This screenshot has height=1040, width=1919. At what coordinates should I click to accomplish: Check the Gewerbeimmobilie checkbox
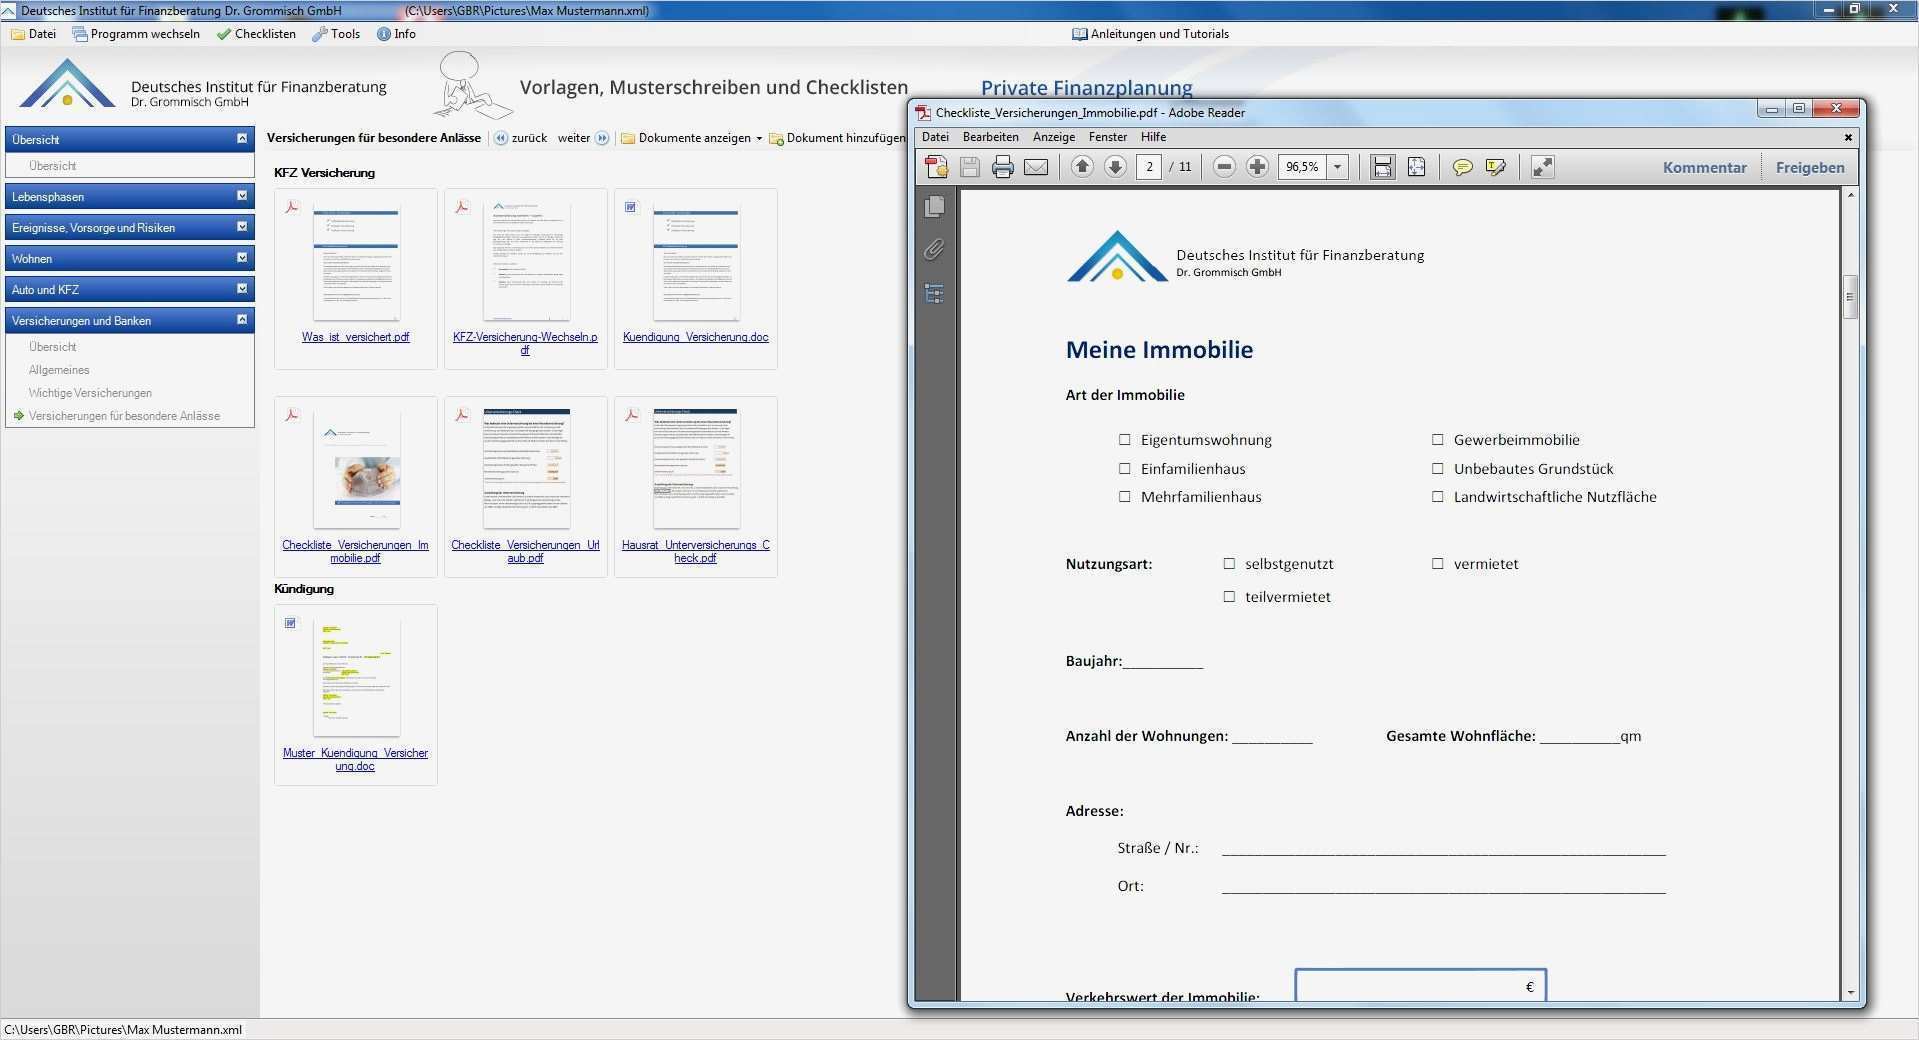pyautogui.click(x=1437, y=440)
